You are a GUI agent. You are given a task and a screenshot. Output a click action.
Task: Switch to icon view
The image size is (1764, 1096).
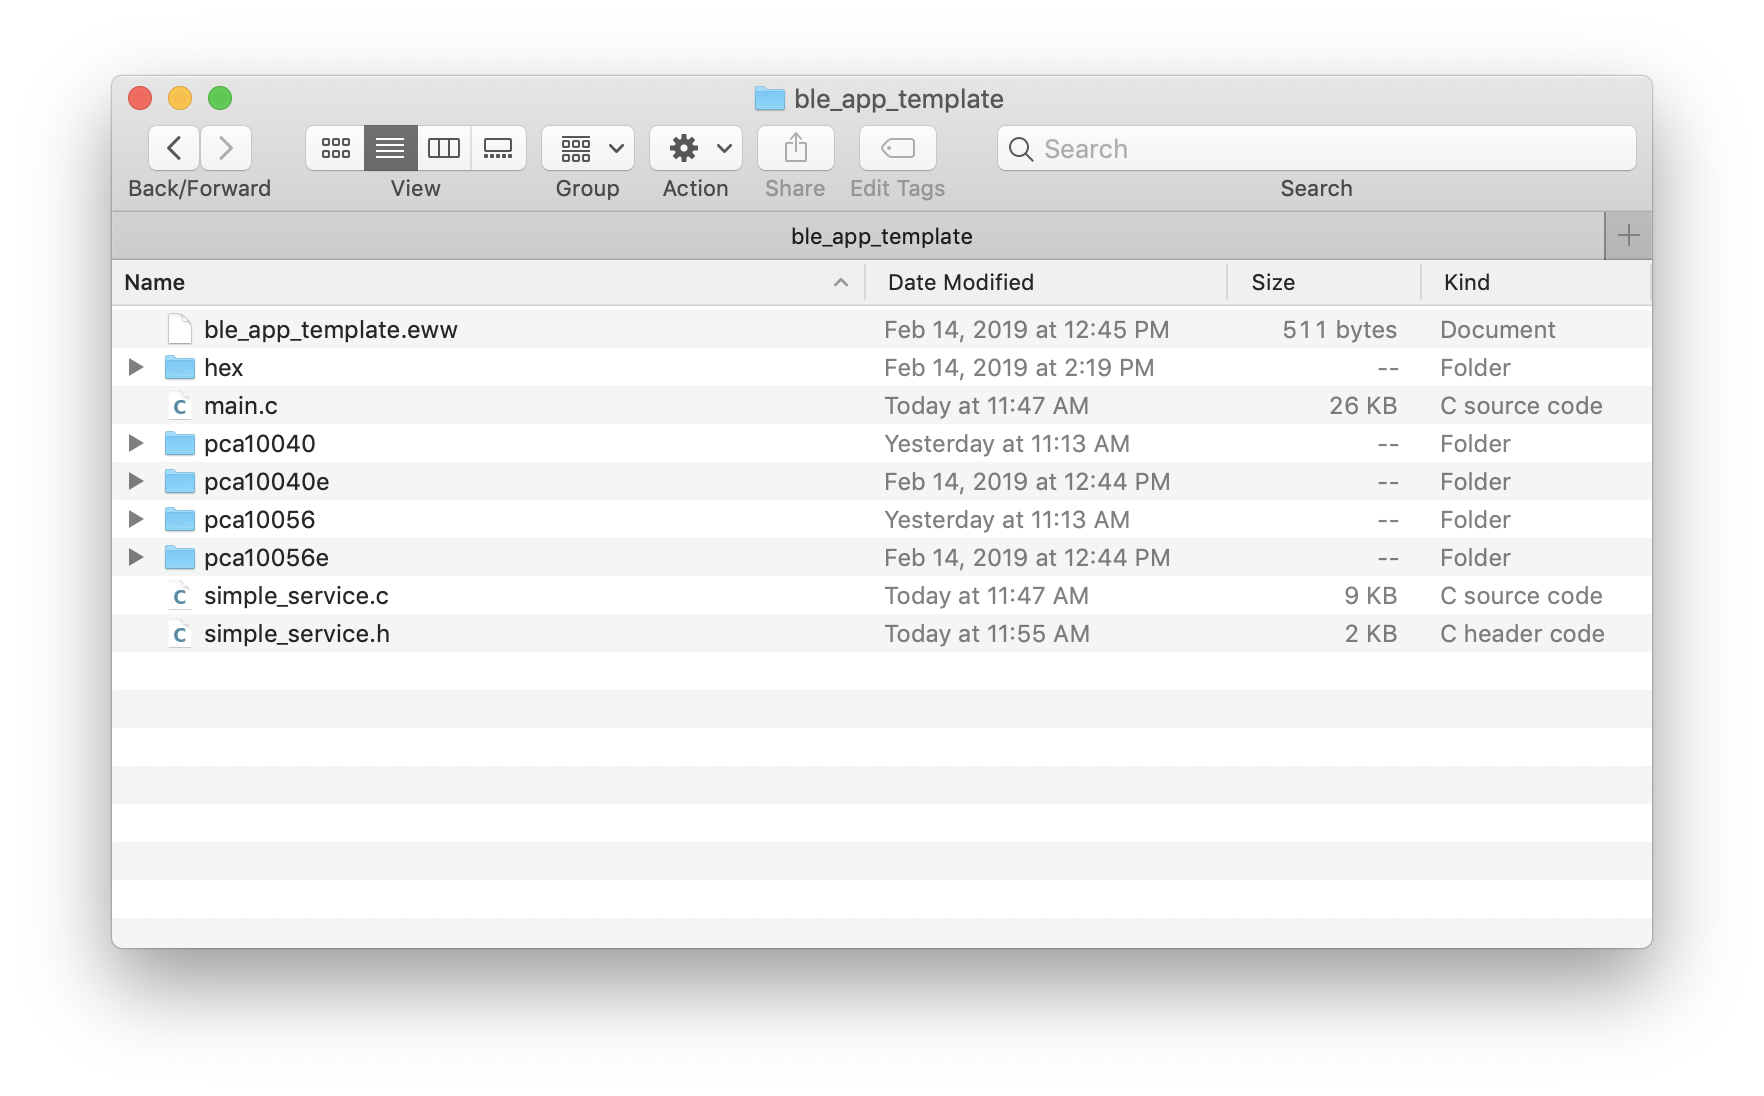[335, 149]
